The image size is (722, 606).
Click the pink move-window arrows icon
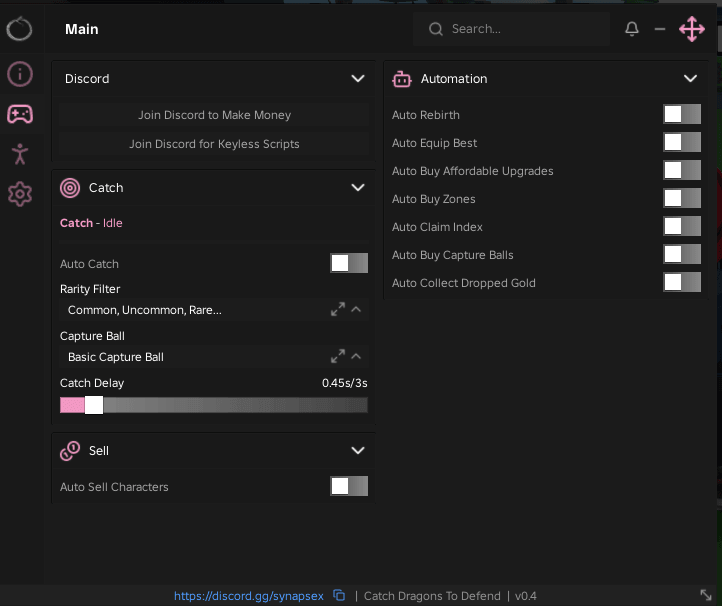[692, 29]
